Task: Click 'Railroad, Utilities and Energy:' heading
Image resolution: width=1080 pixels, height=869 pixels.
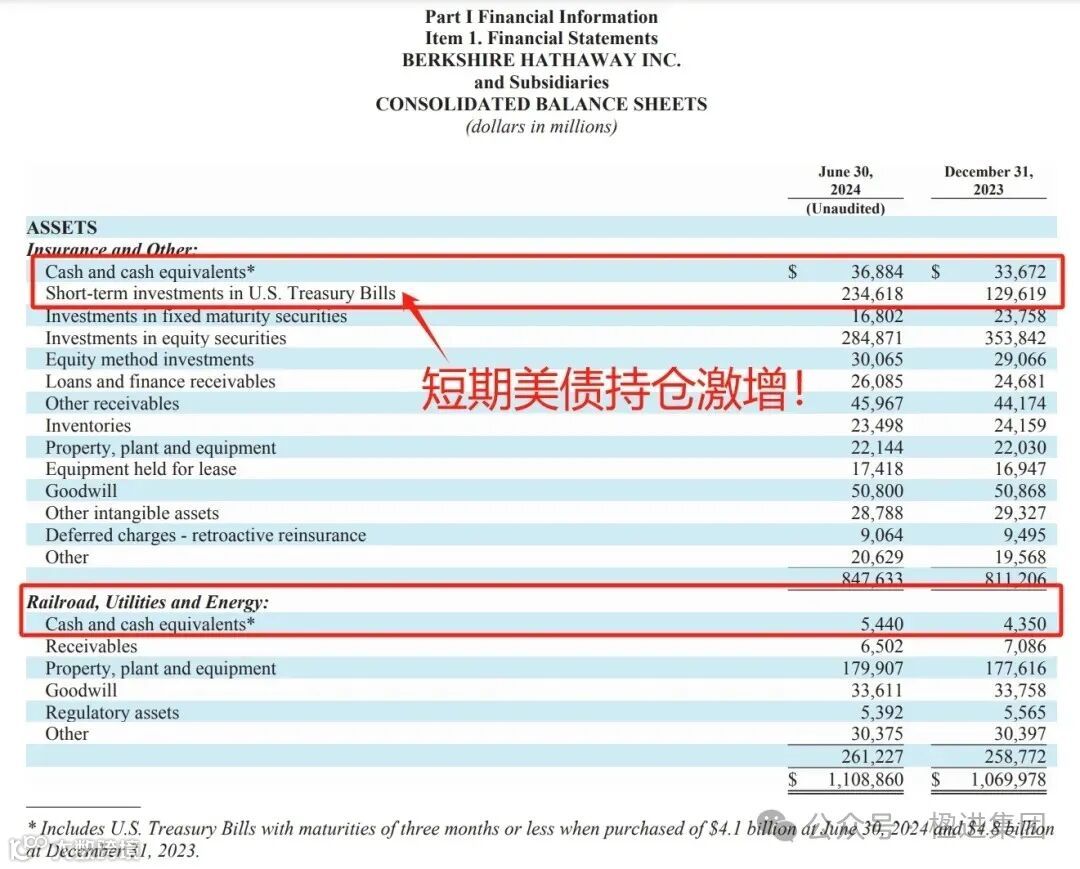Action: click(x=147, y=603)
